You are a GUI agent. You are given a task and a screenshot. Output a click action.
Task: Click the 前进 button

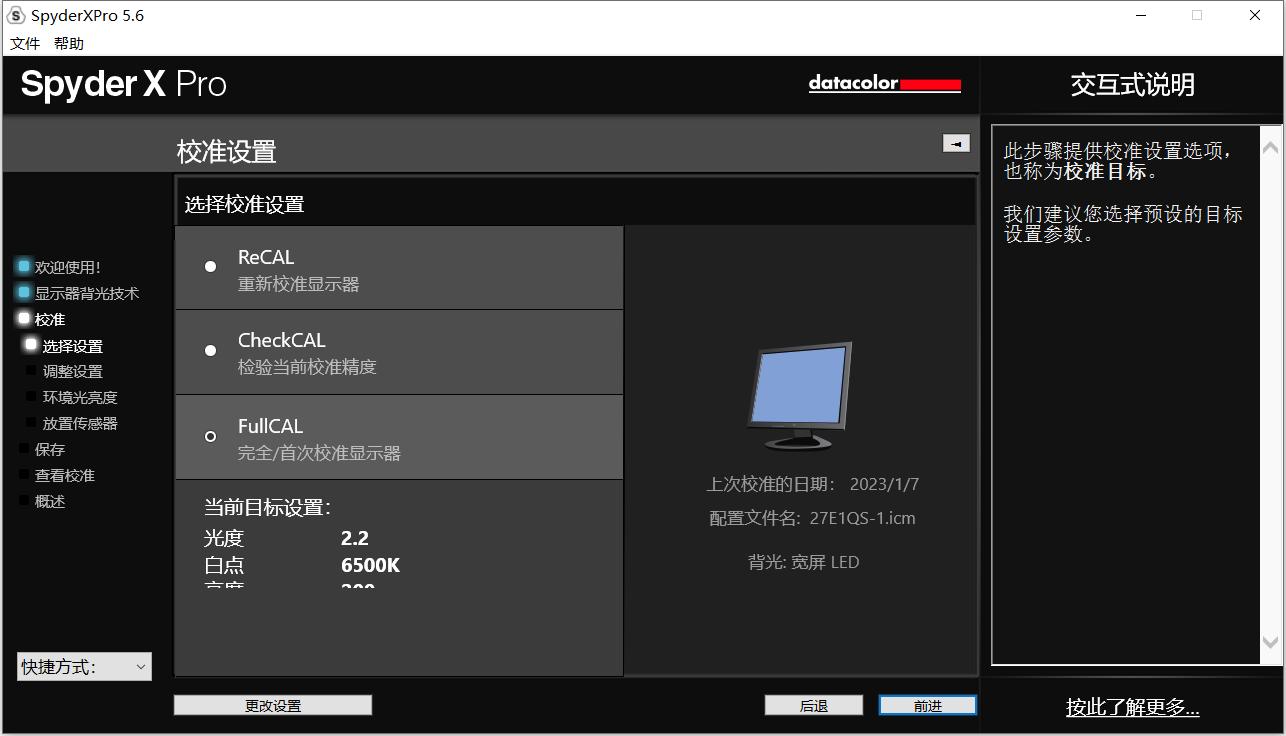[928, 705]
